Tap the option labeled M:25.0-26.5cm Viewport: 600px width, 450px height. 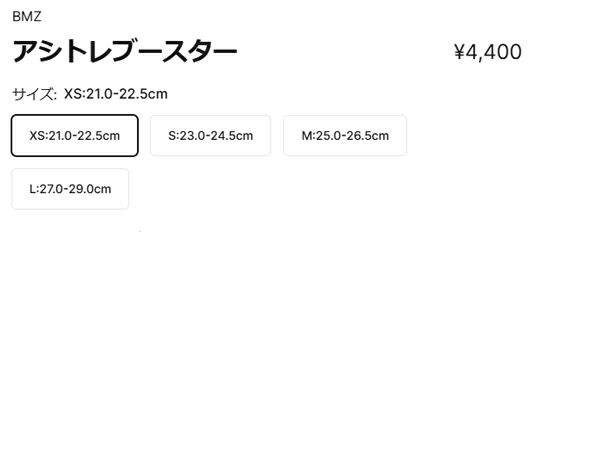(345, 136)
